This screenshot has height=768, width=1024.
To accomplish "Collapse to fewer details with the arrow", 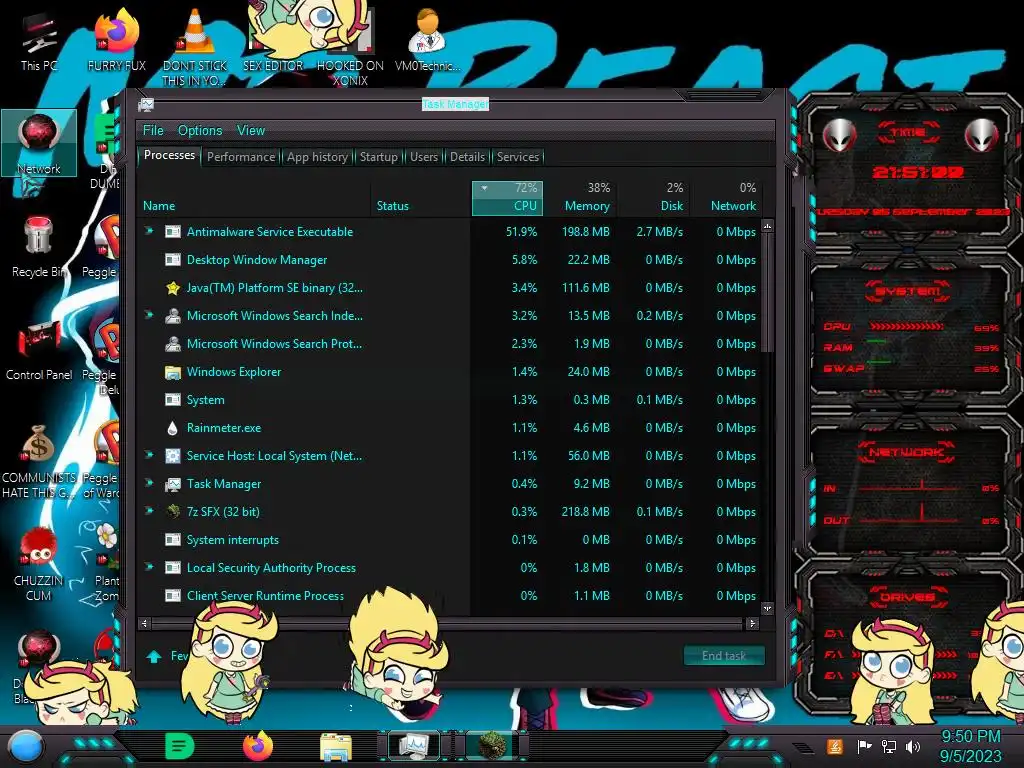I will [x=154, y=656].
